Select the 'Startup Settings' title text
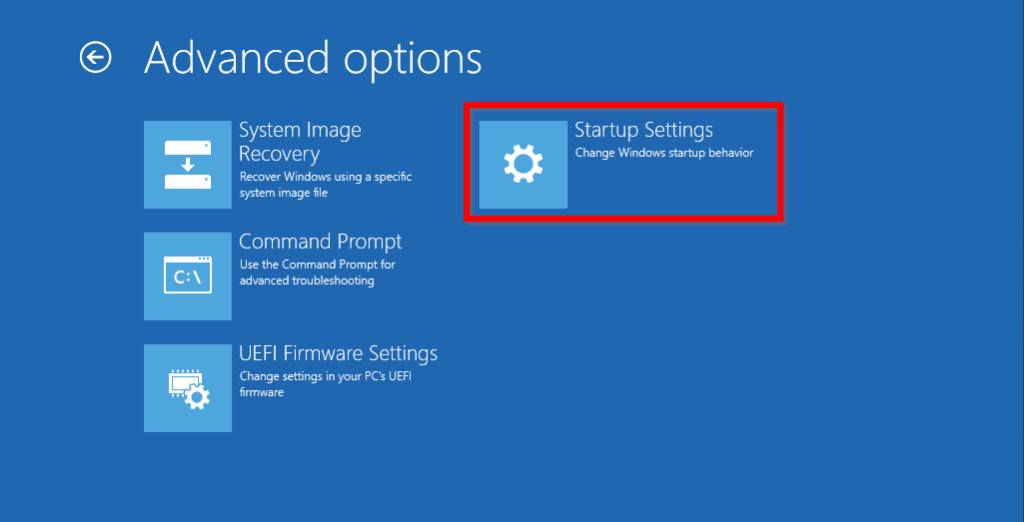The width and height of the screenshot is (1024, 522). (643, 130)
